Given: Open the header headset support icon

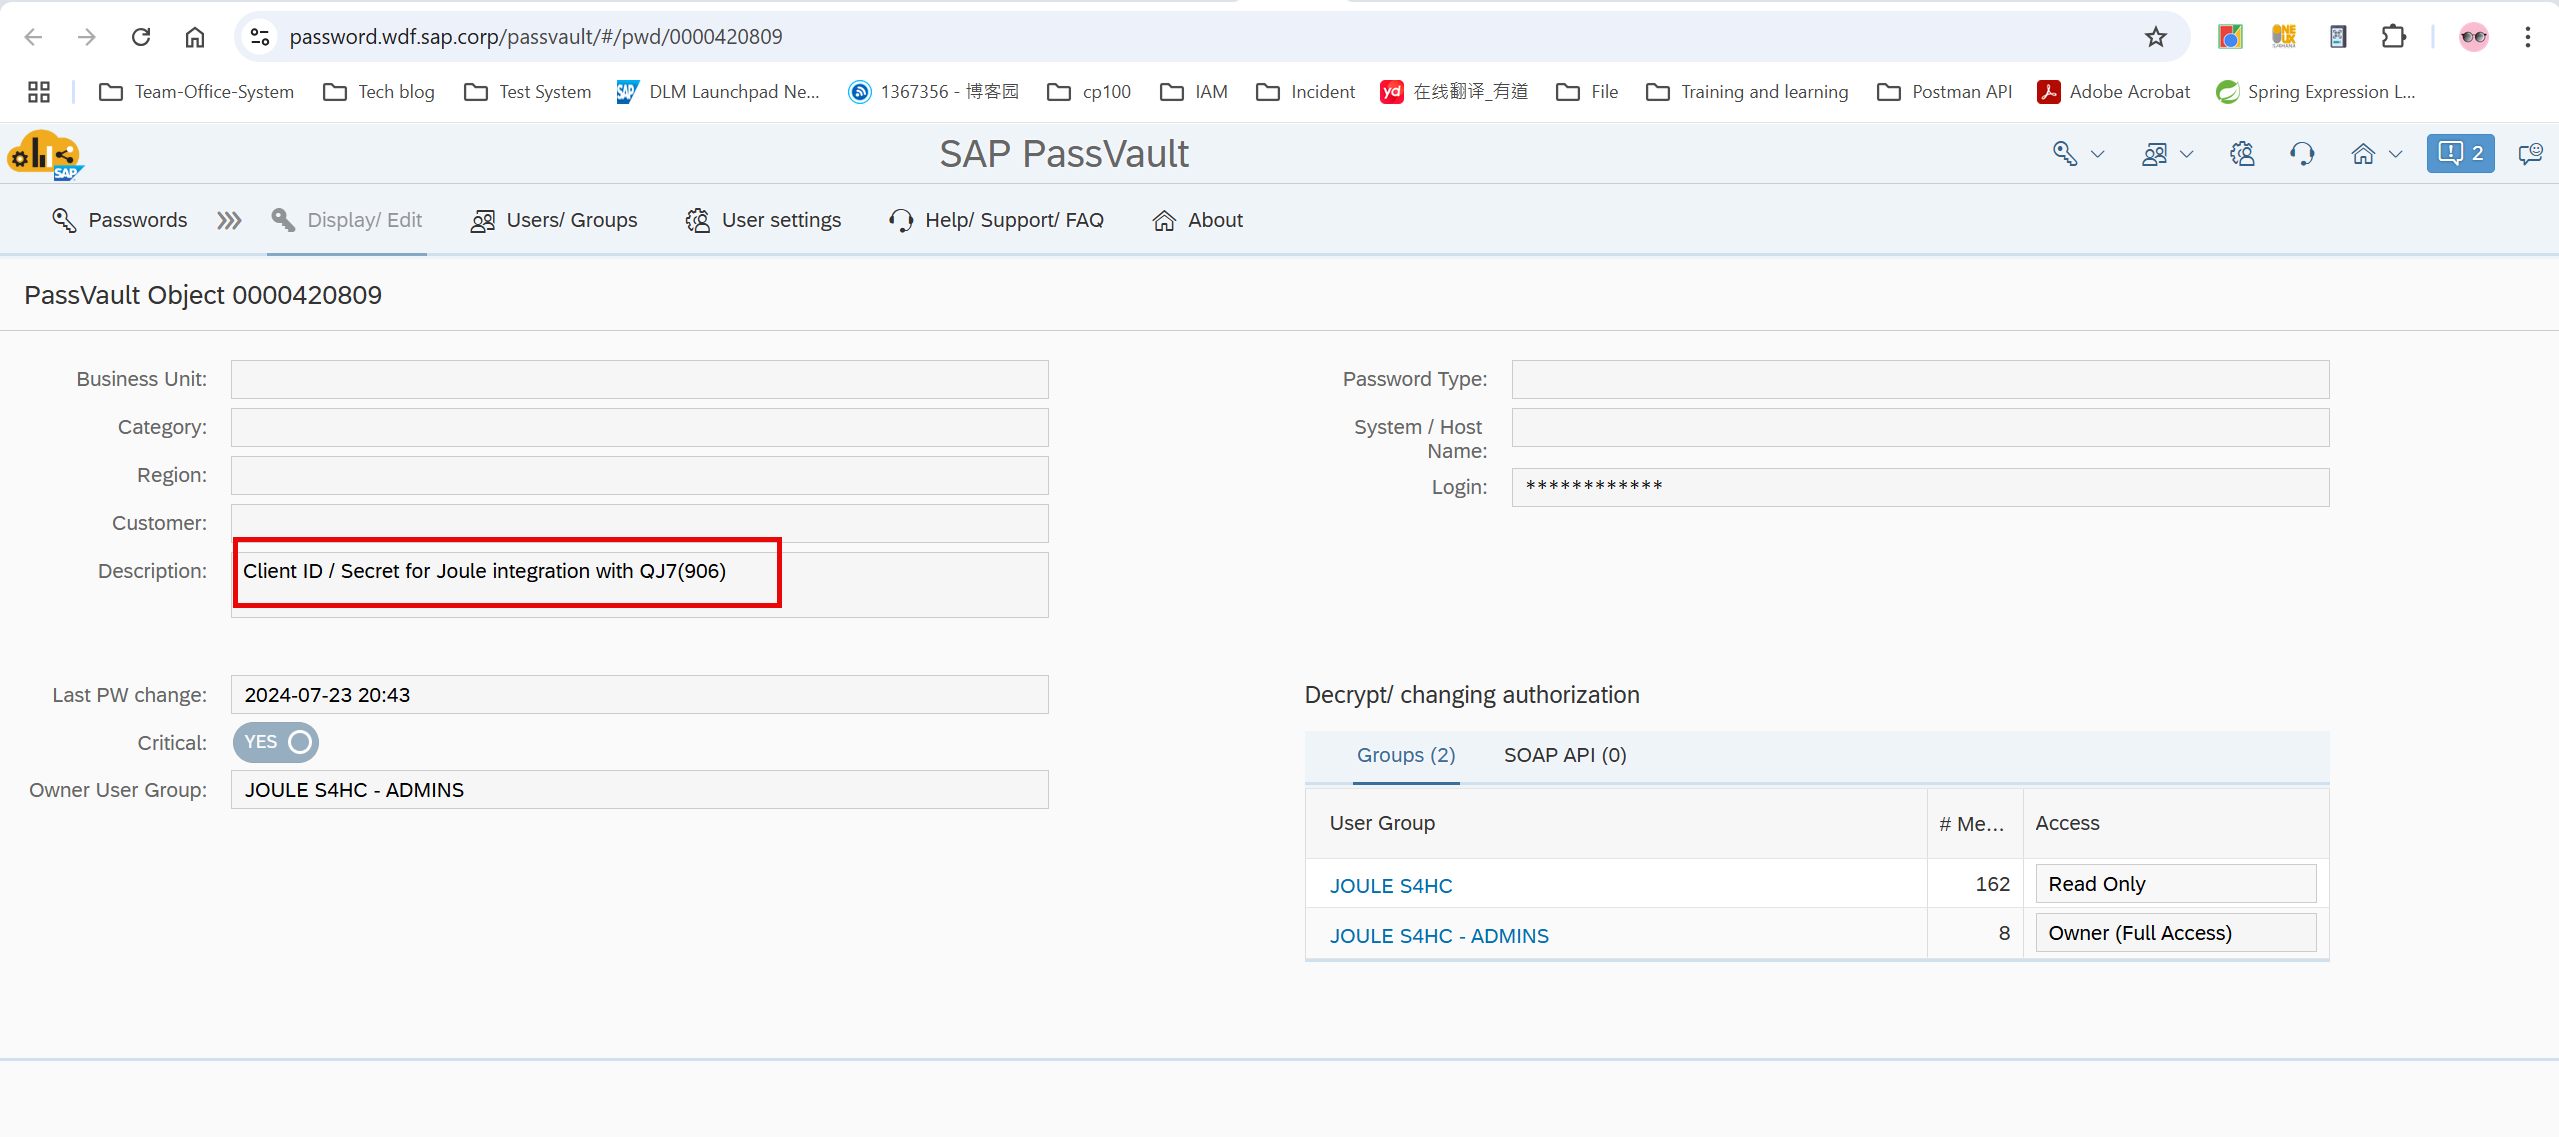Looking at the screenshot, I should (x=2302, y=153).
